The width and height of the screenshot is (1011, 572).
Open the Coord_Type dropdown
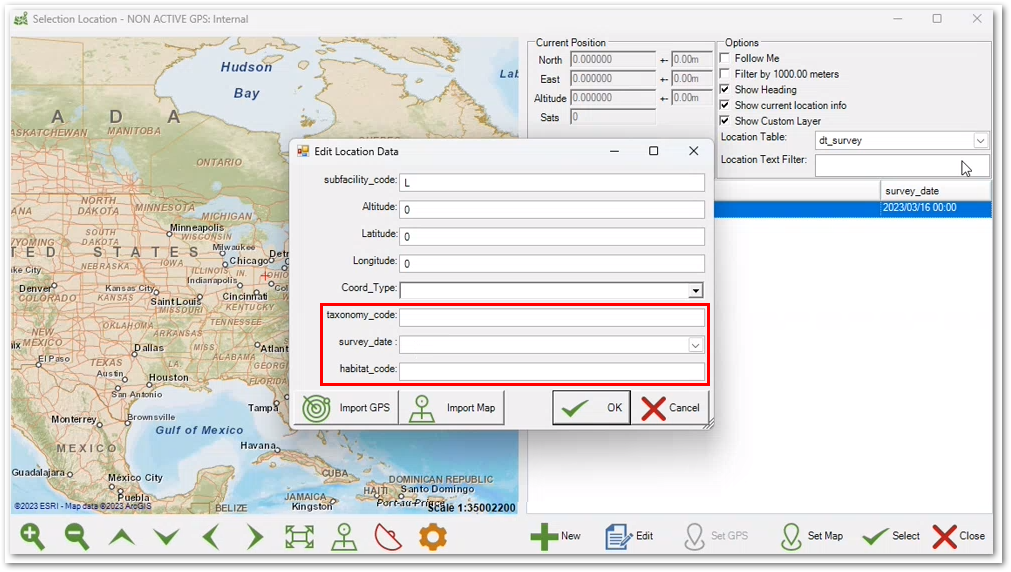pos(695,290)
